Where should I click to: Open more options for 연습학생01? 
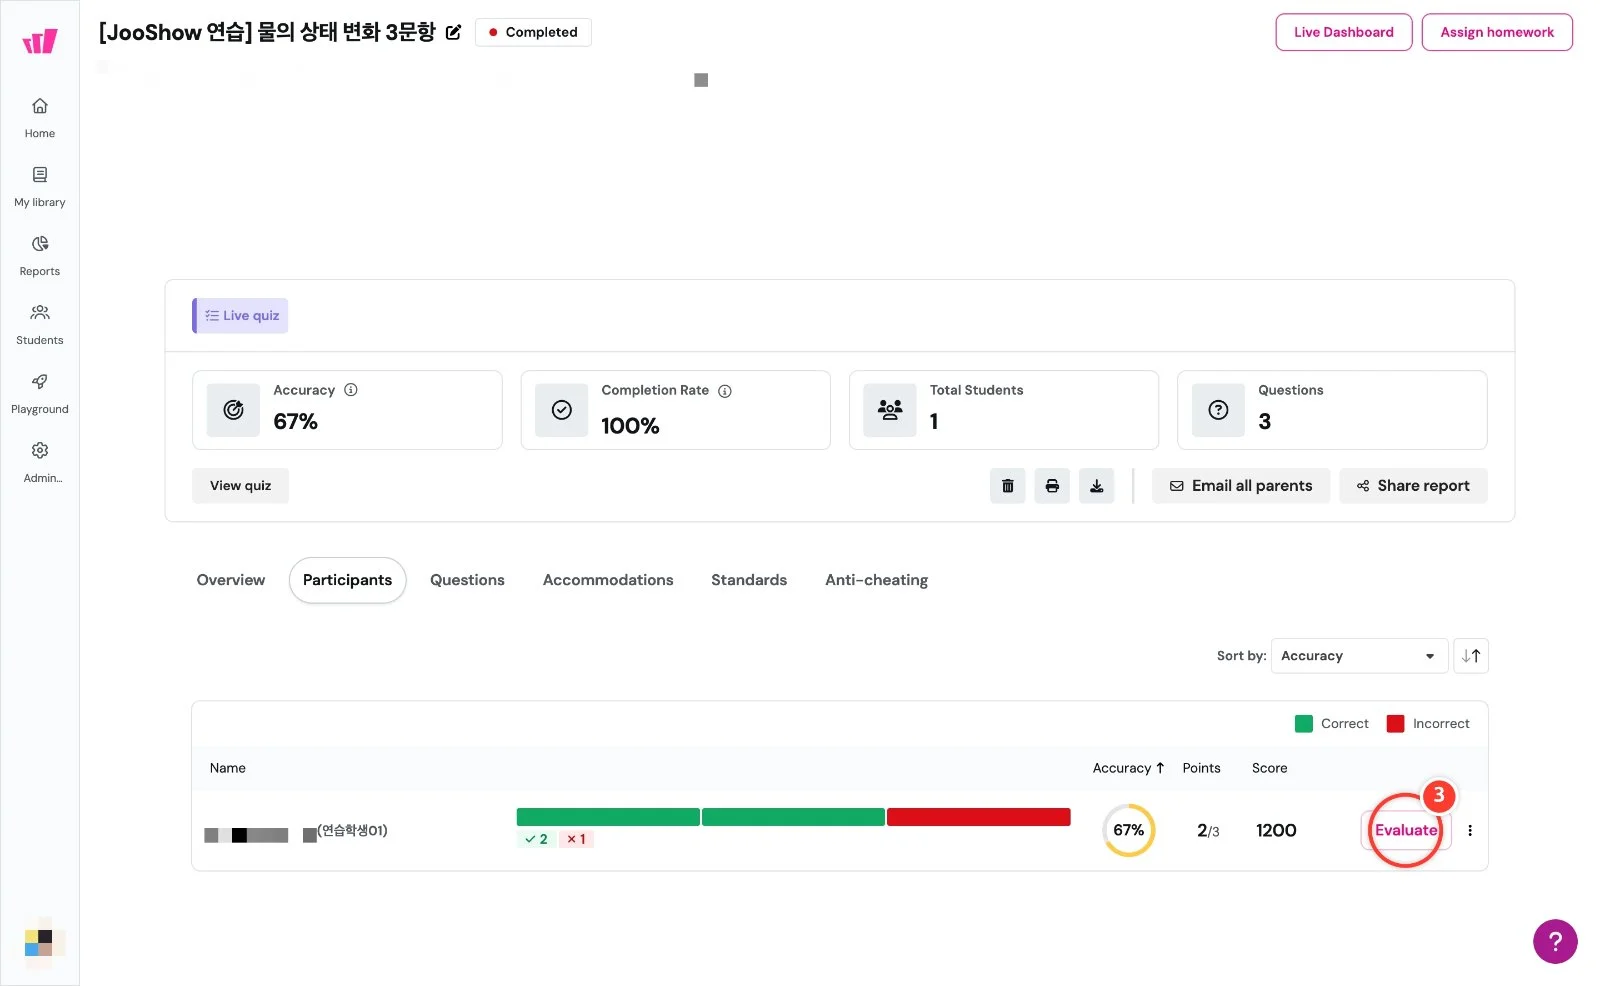coord(1470,830)
